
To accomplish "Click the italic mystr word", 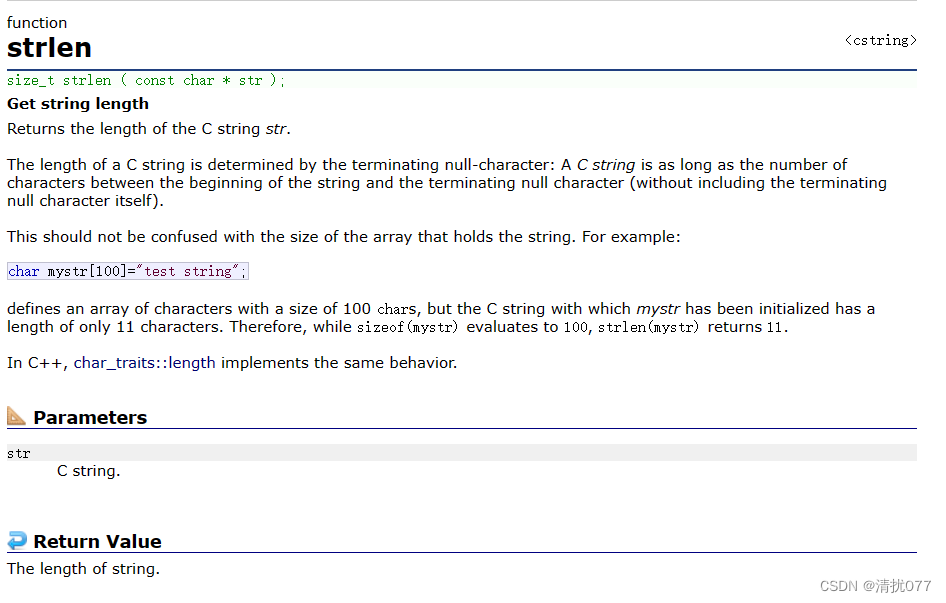I will [658, 309].
